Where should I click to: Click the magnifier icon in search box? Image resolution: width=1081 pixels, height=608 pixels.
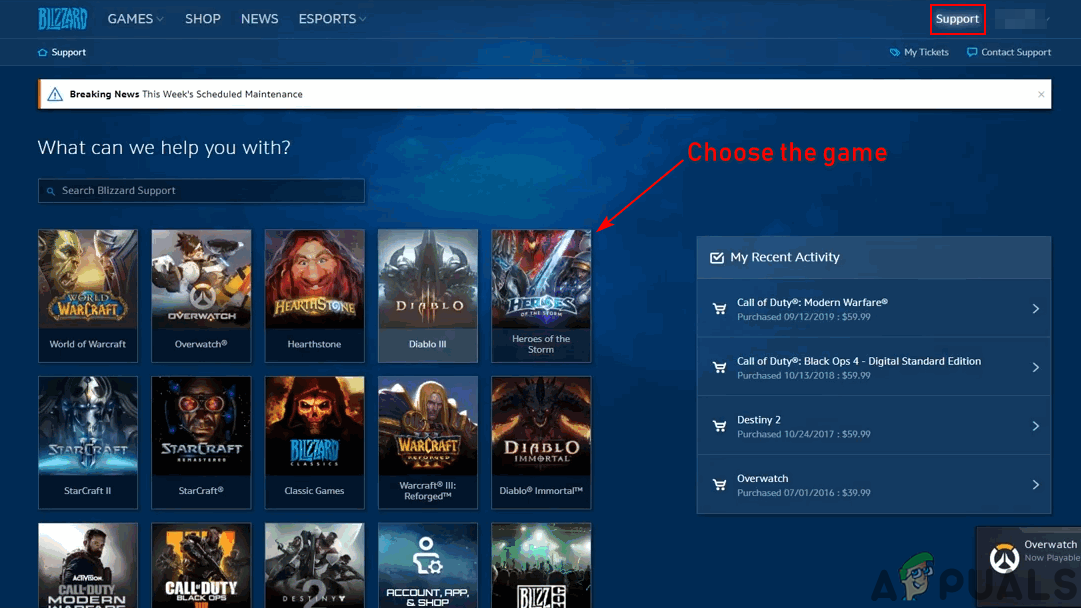[50, 191]
